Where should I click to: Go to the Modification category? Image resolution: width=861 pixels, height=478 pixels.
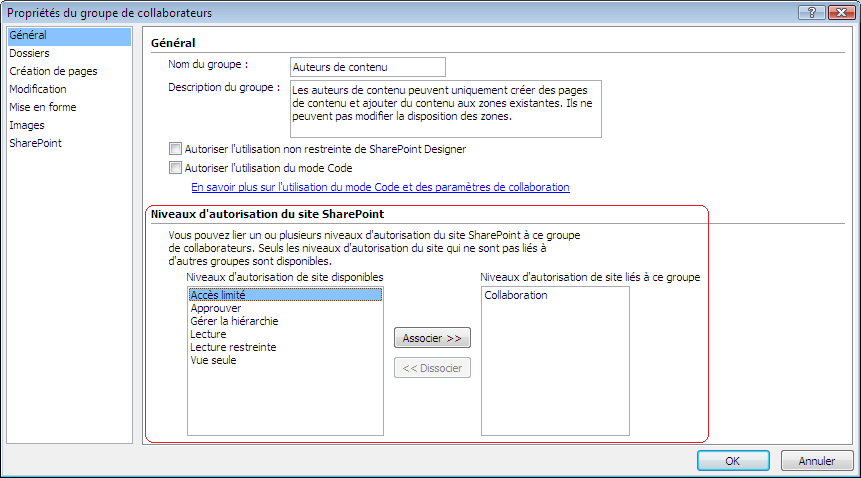coord(38,89)
